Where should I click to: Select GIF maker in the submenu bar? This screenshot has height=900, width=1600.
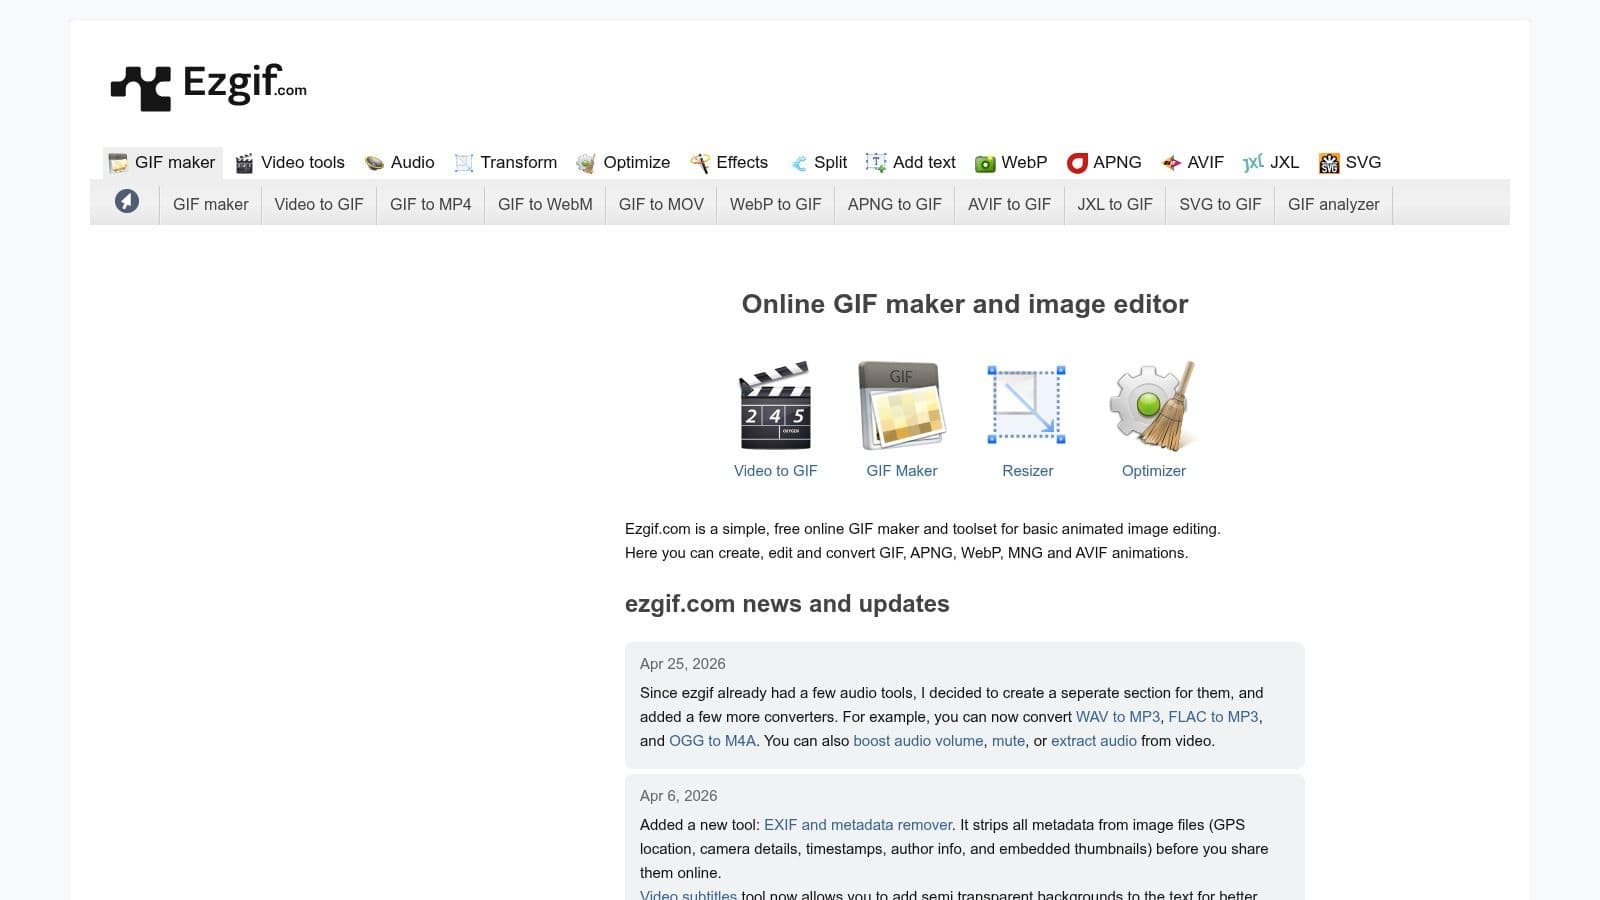tap(210, 204)
